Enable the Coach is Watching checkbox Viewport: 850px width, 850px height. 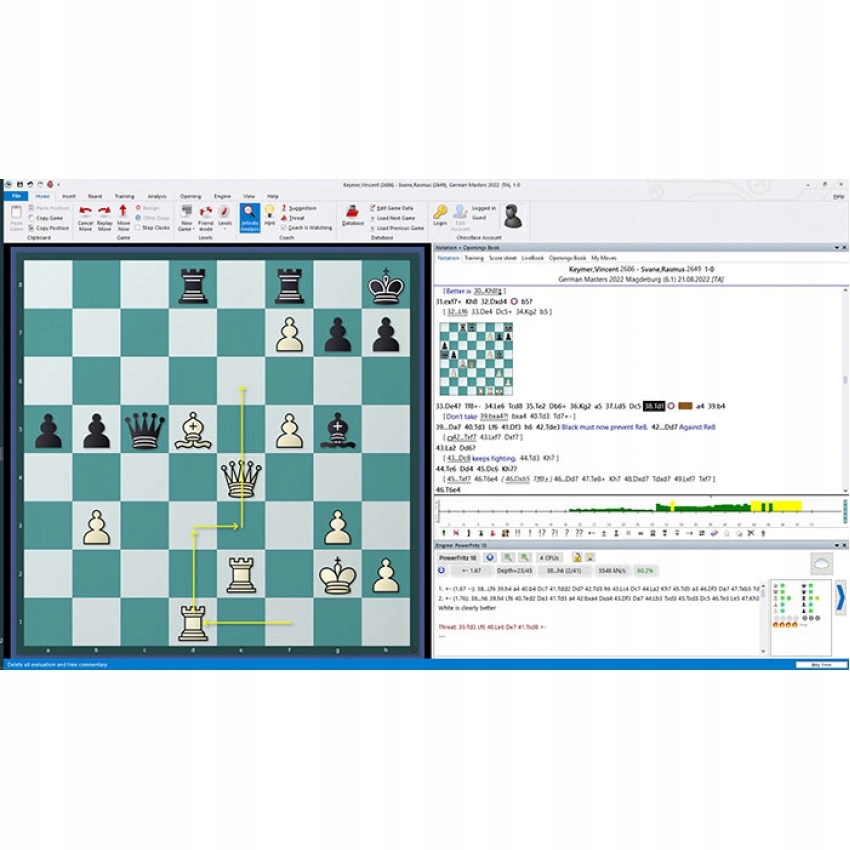point(282,227)
